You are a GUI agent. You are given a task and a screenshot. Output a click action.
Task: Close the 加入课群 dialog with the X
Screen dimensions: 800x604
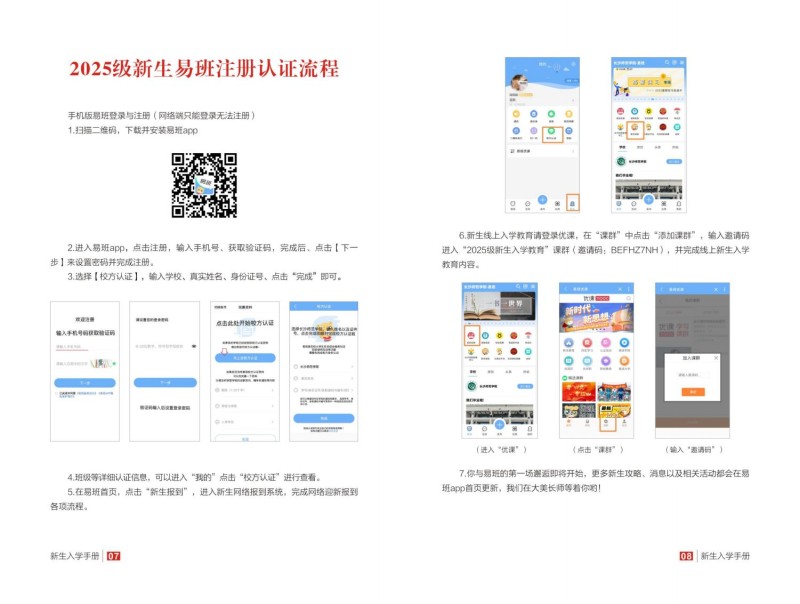[715, 357]
